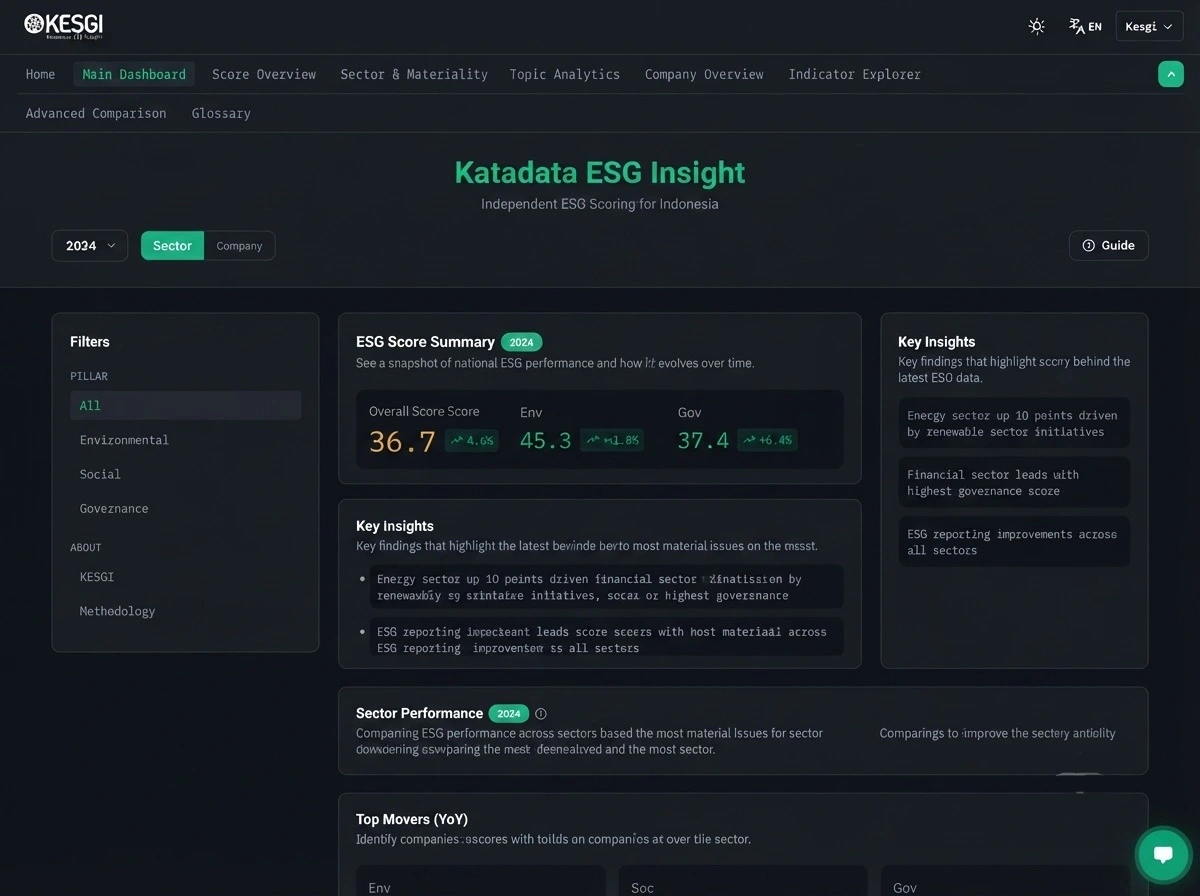This screenshot has width=1200, height=896.
Task: Open the Soc top movers card
Action: tap(743, 881)
